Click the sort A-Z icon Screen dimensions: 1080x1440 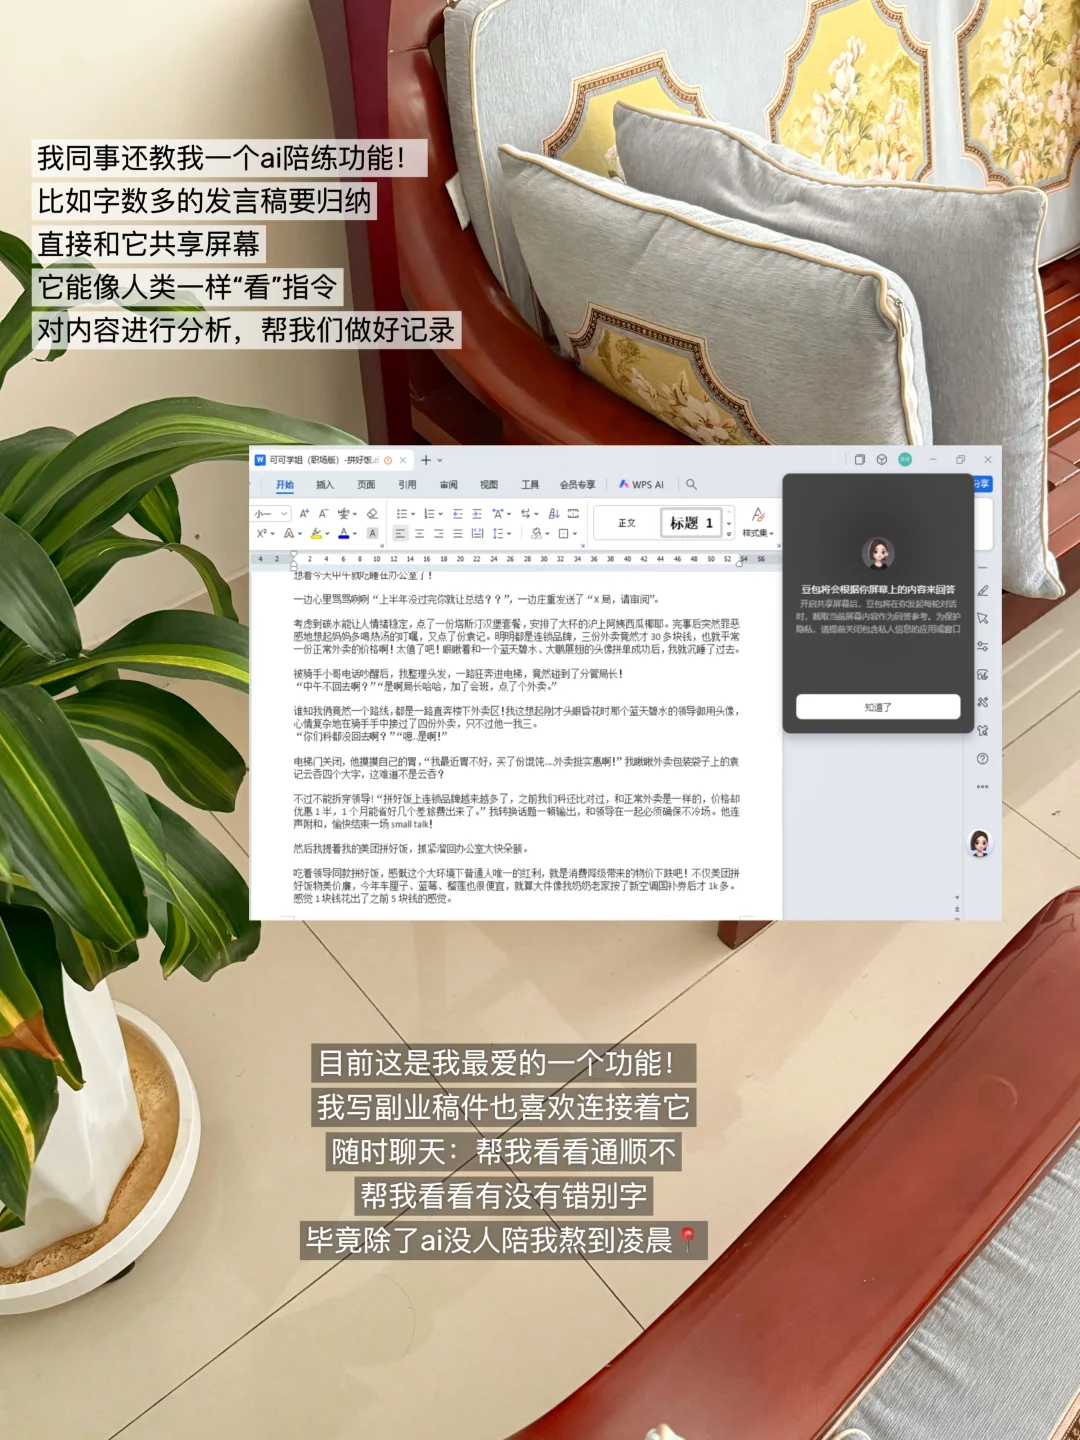tap(553, 513)
